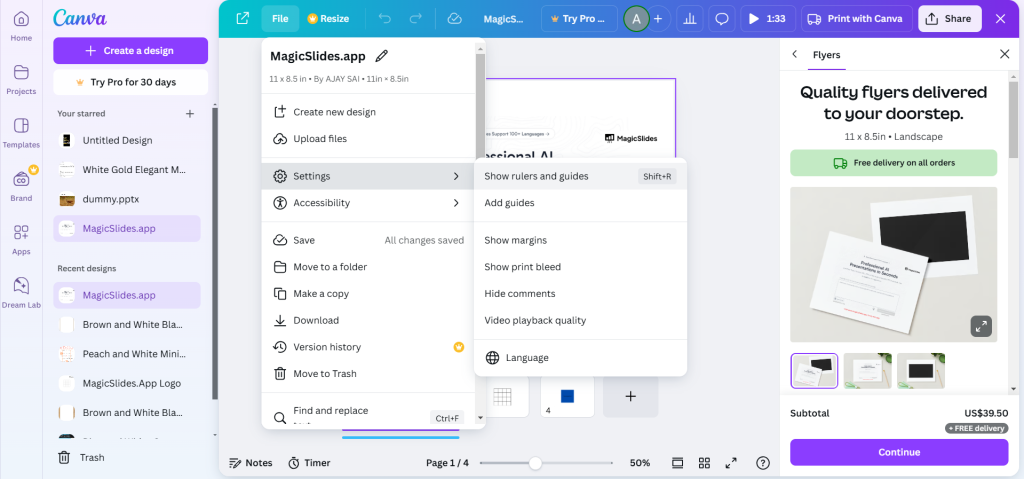Open the Language settings
The width and height of the screenshot is (1024, 479).
(581, 358)
